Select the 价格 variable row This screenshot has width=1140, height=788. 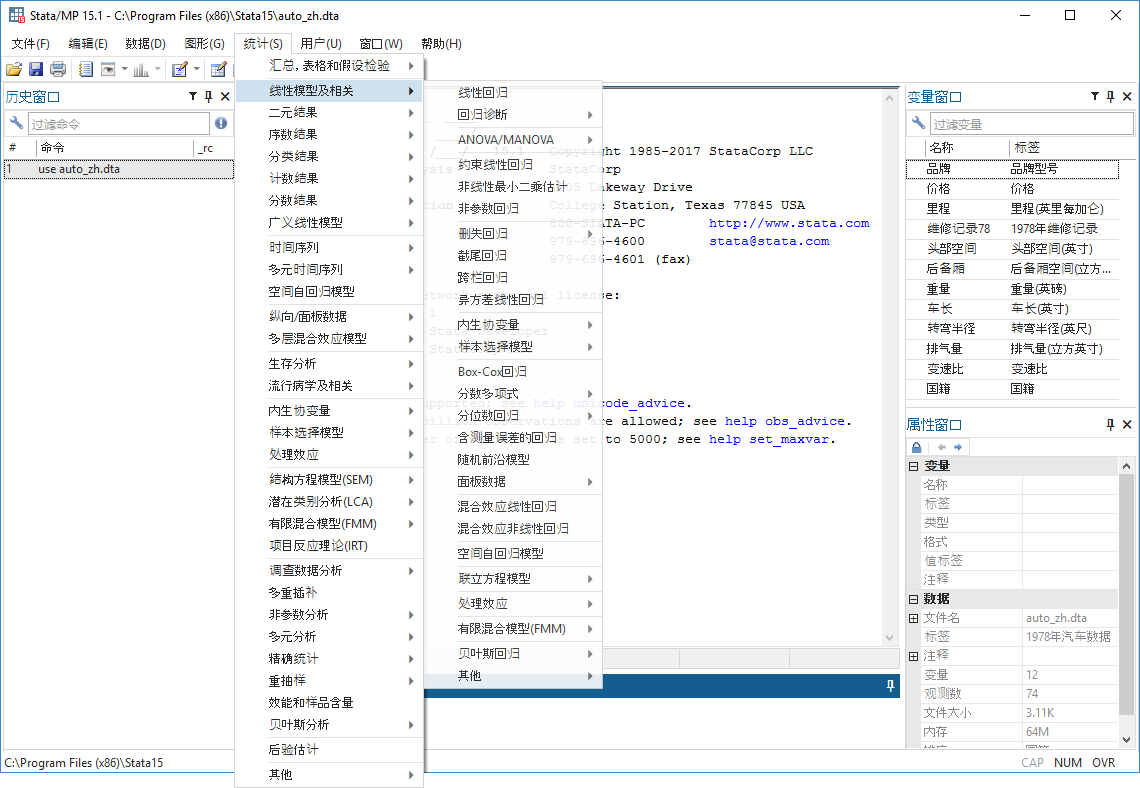pos(1012,189)
